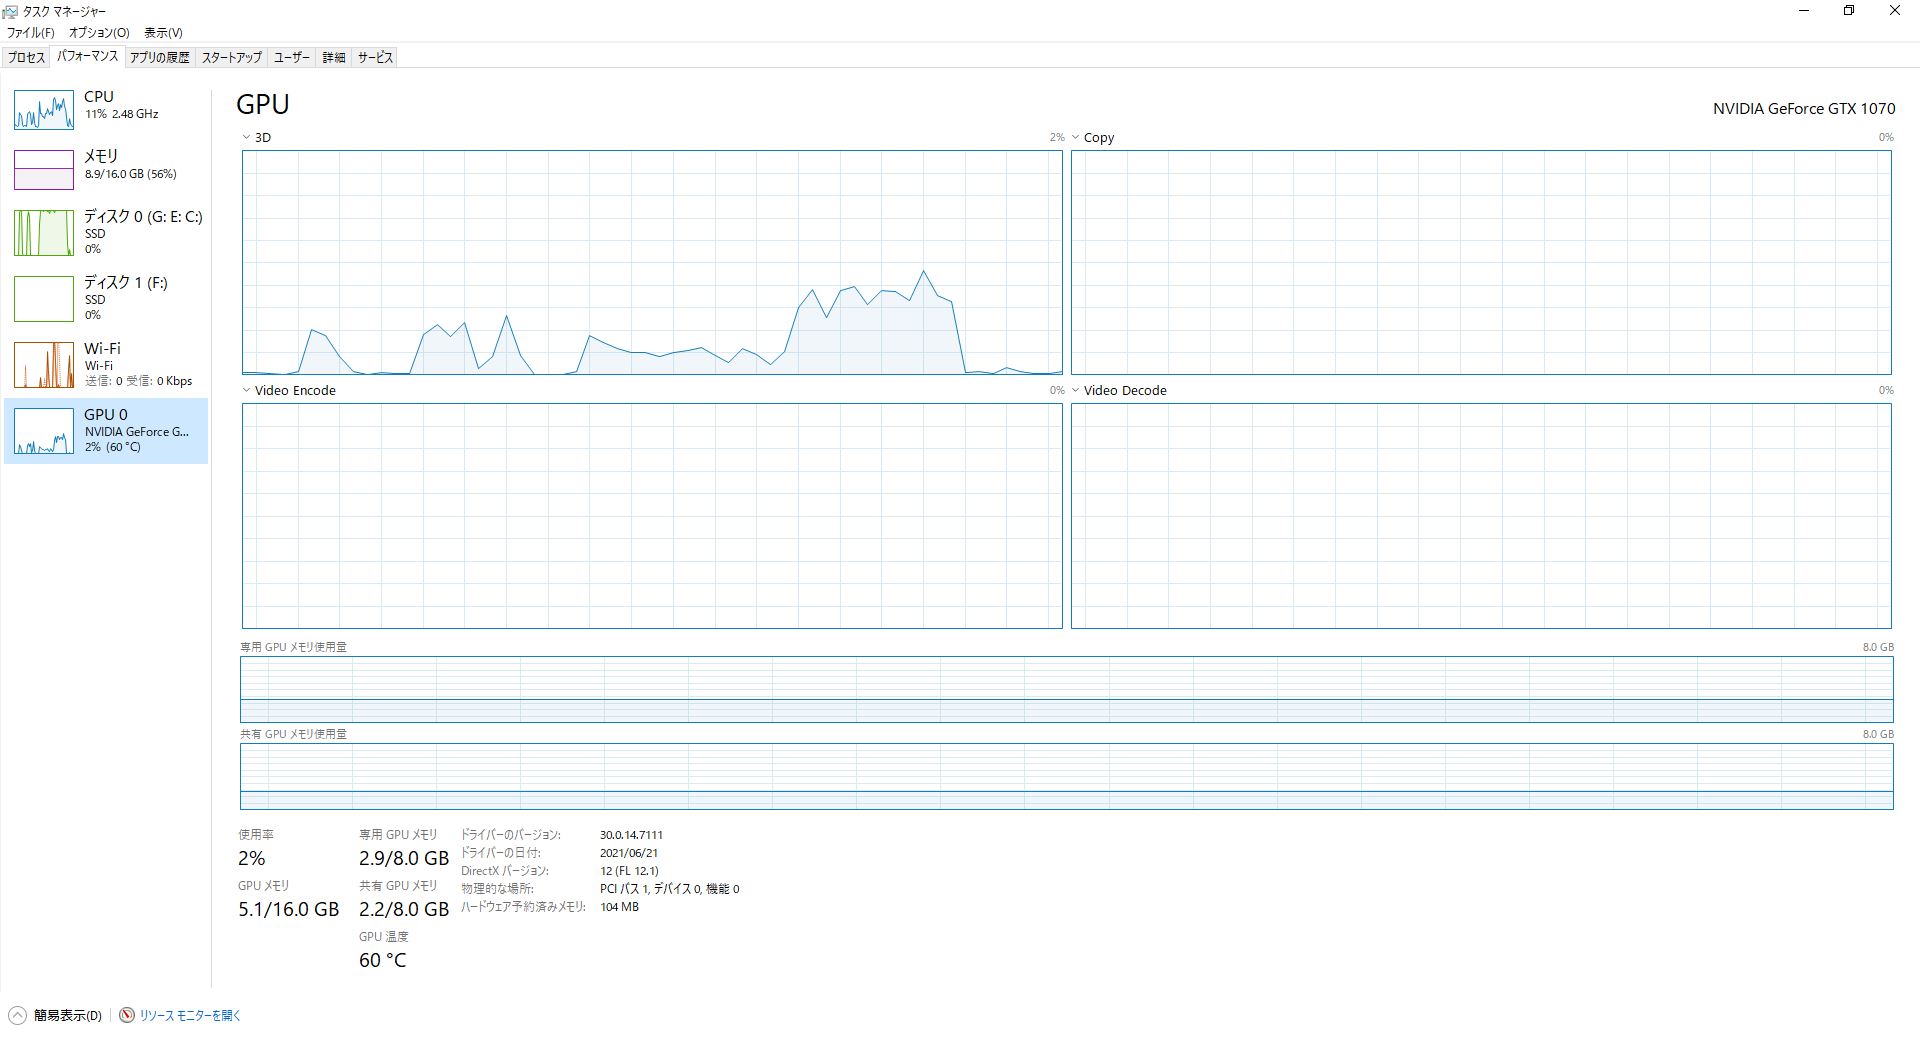
Task: Click the 簡易表示(D) button
Action: tap(55, 1016)
